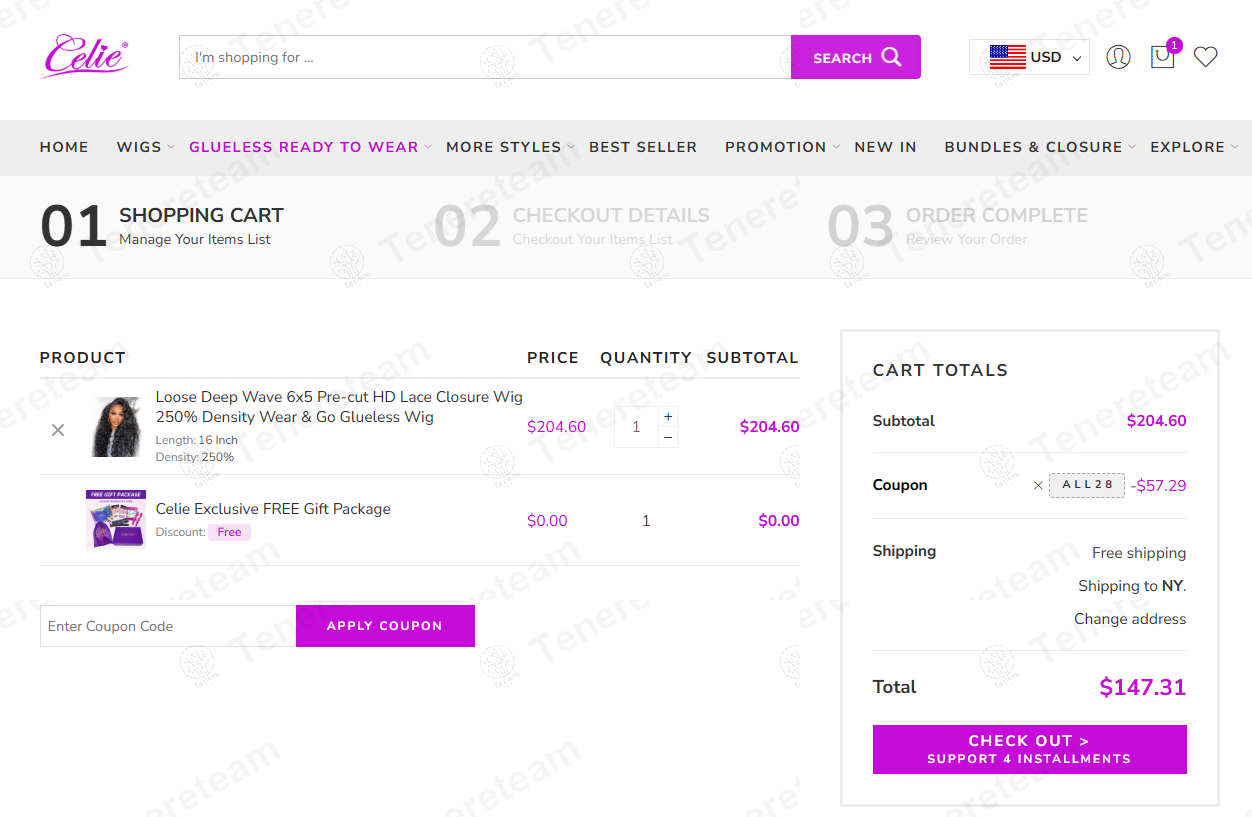Select step 03 ORDER COMPLETE

coord(957,226)
